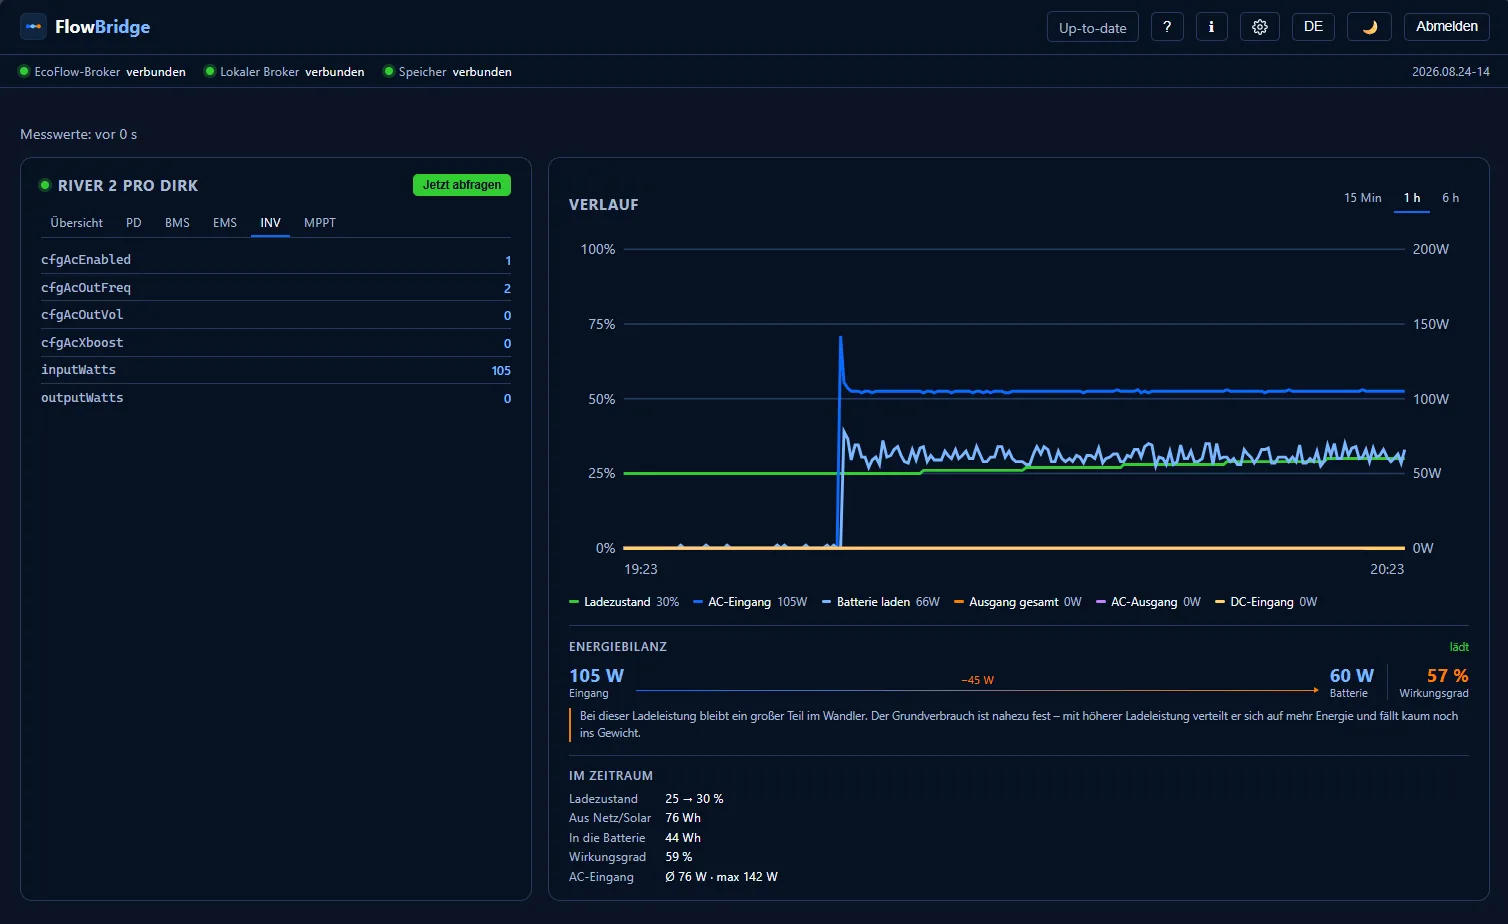The width and height of the screenshot is (1508, 924).
Task: Click the 60 W Batterie value
Action: click(x=1352, y=676)
